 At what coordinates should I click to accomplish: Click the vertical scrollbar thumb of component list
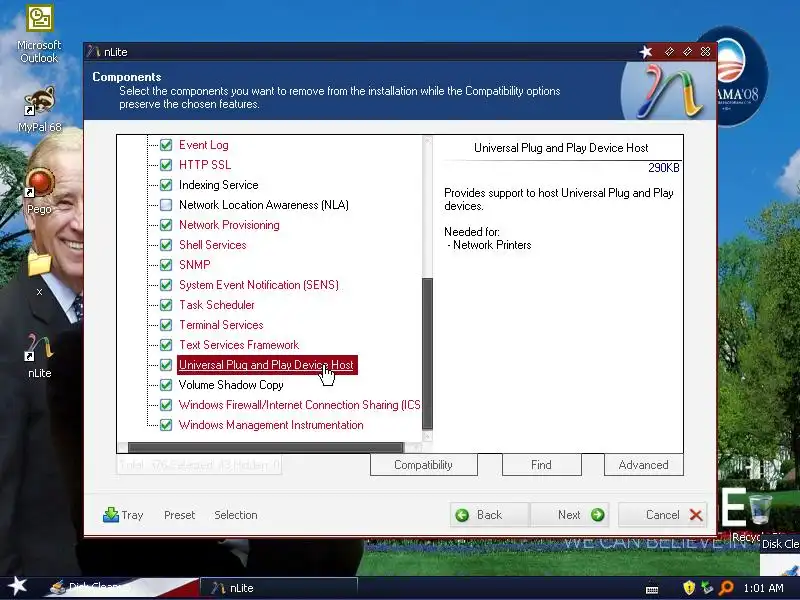428,353
